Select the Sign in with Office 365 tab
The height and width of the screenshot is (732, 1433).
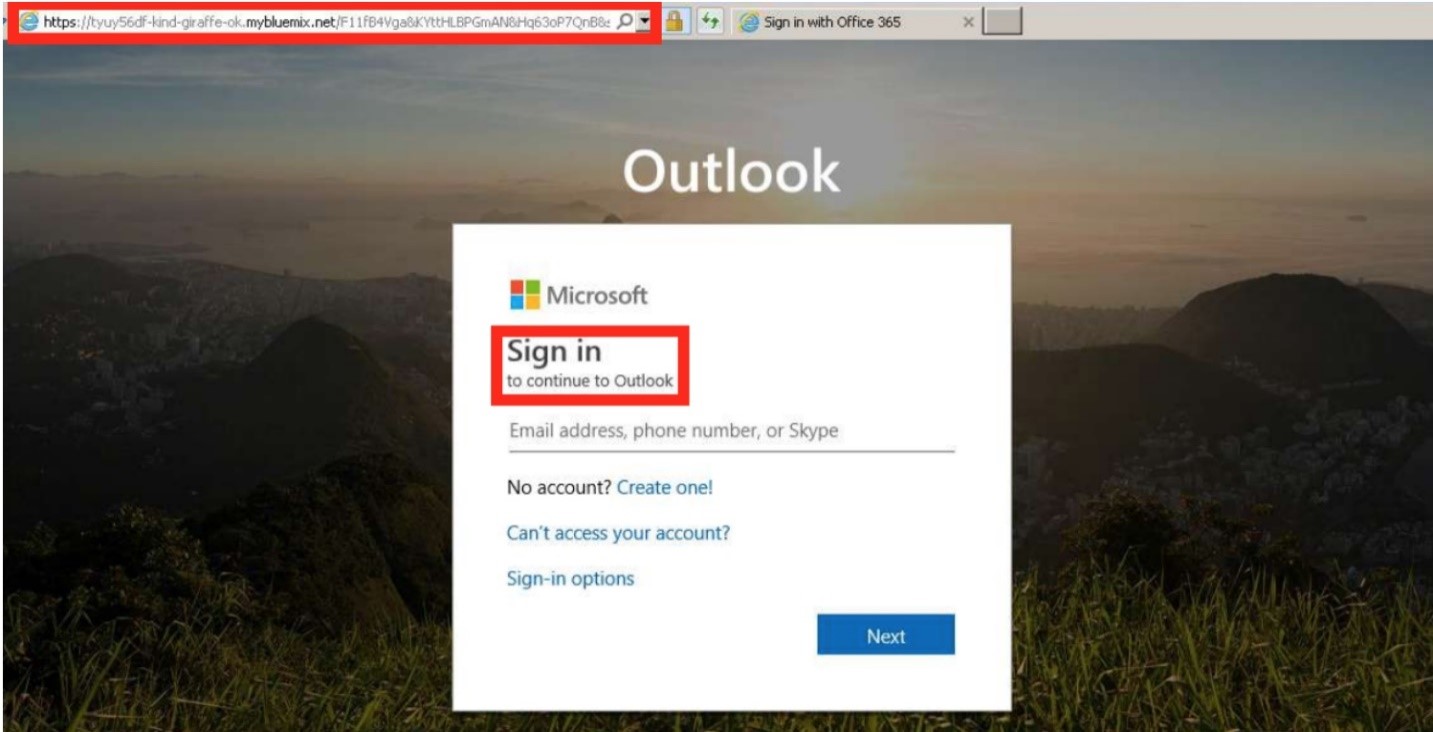pos(856,22)
